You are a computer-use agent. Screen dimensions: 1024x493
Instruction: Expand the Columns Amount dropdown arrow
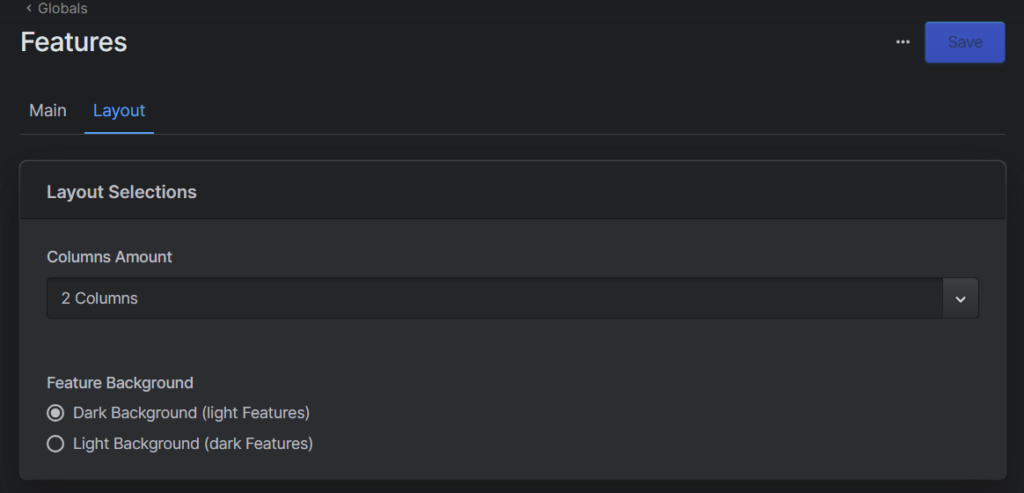pos(960,298)
